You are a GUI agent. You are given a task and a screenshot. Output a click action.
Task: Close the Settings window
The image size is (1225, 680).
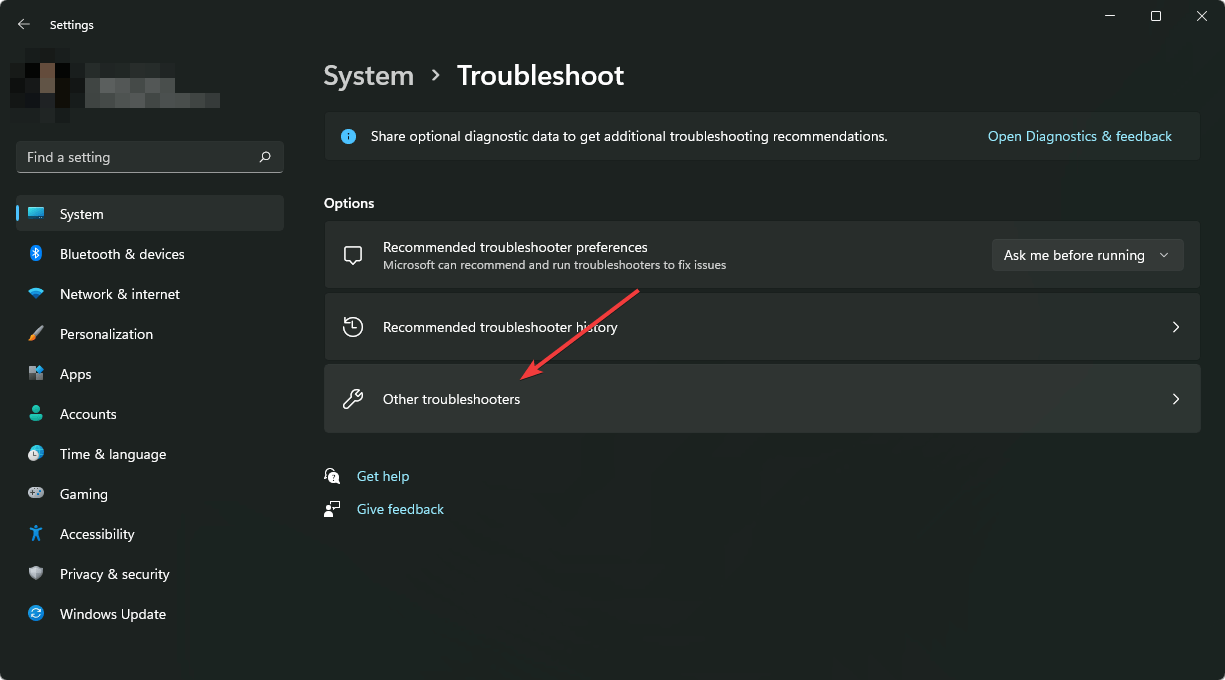[x=1202, y=16]
